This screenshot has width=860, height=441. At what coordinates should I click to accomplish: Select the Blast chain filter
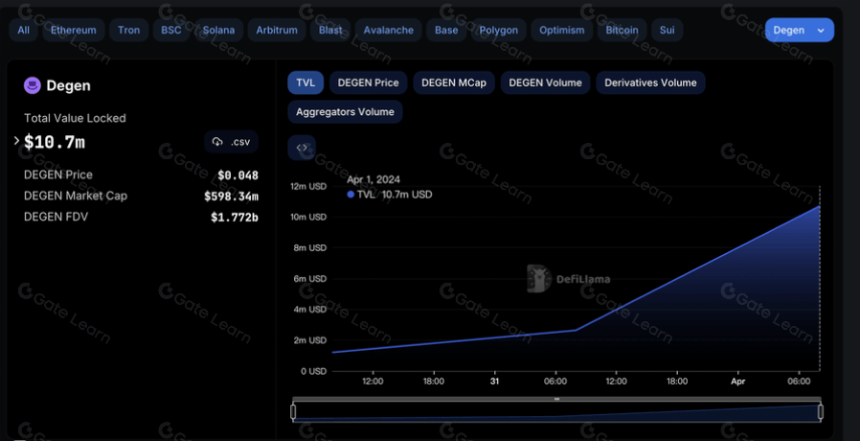coord(331,30)
